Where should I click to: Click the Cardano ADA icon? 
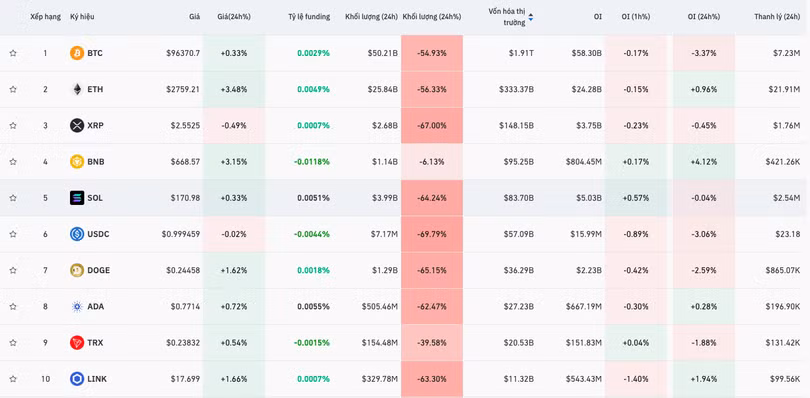point(77,307)
